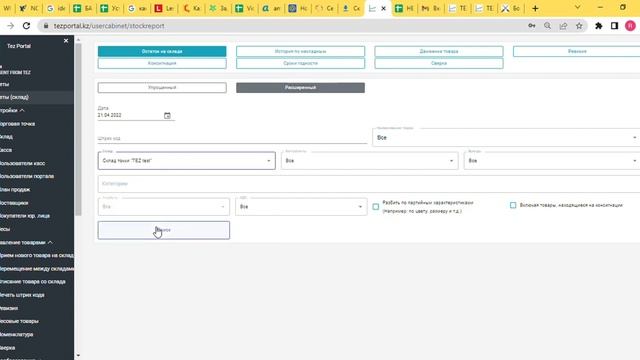Open the highlighted 'Отчеты (склад)' sidebar item

tap(37, 97)
